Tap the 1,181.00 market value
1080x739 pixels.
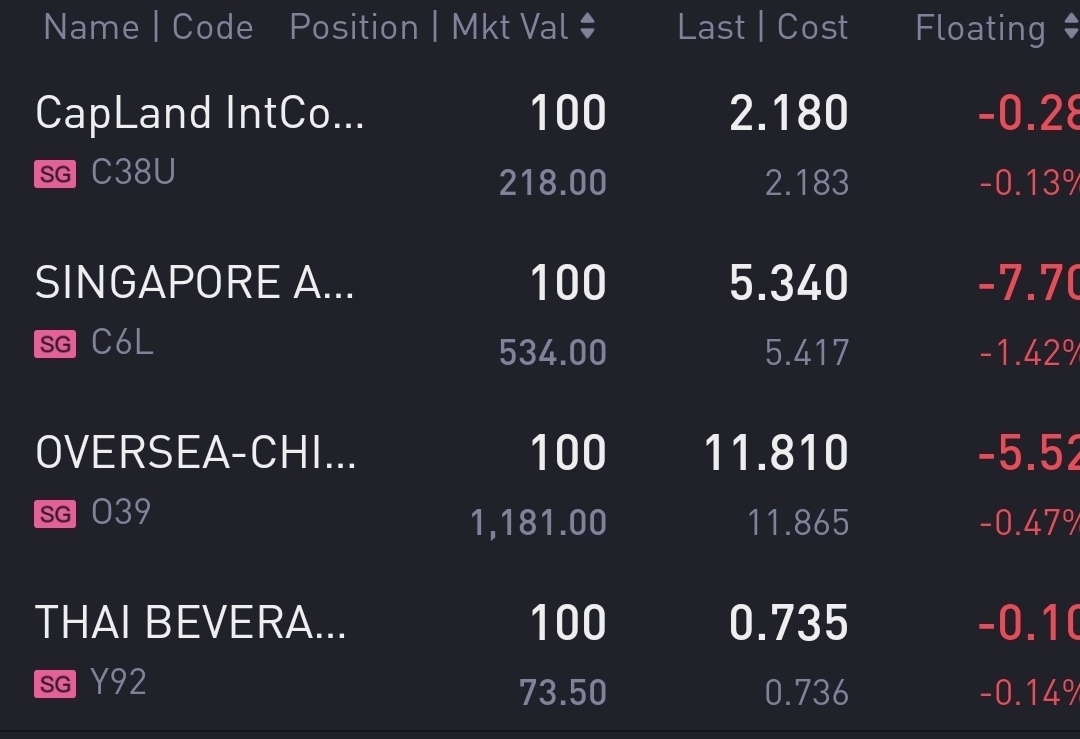(x=538, y=522)
